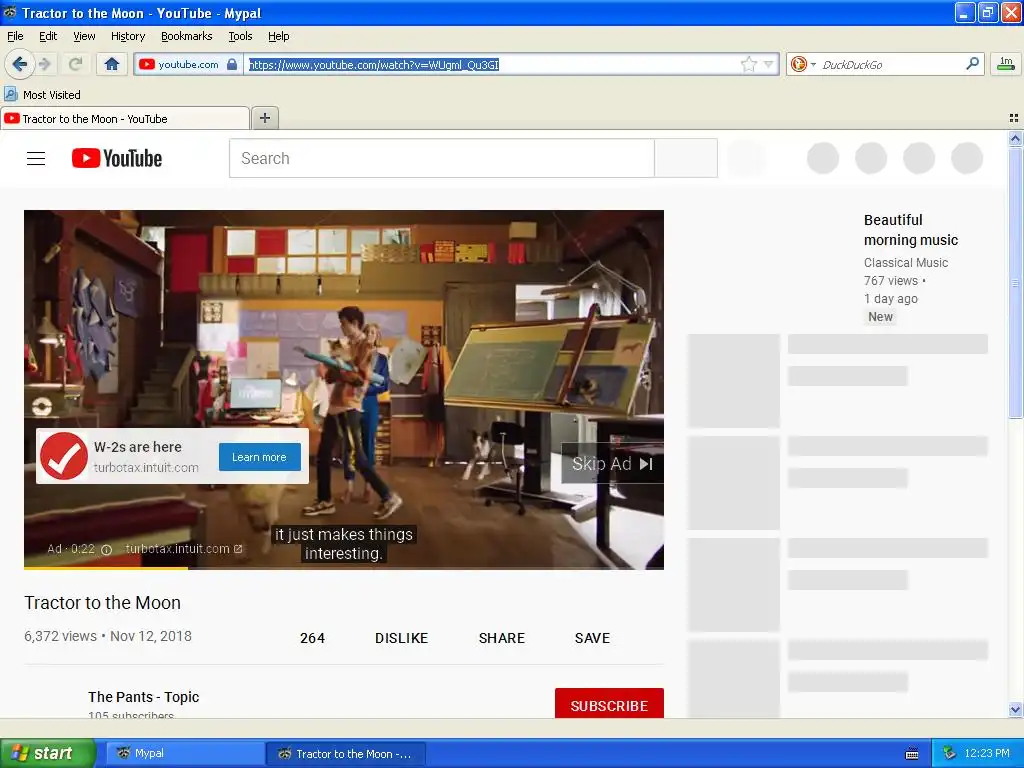The width and height of the screenshot is (1024, 768).
Task: Click the video player area
Action: tap(344, 389)
